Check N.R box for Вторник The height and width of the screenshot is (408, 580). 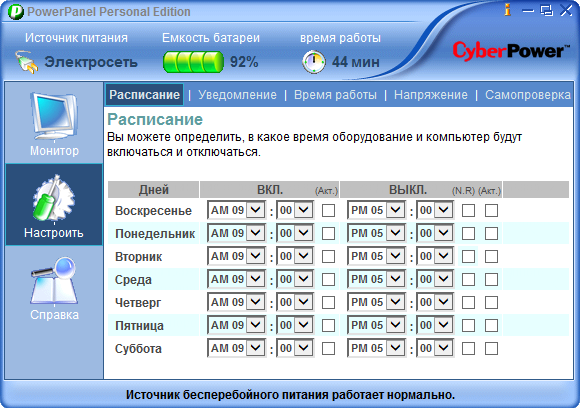pyautogui.click(x=468, y=256)
